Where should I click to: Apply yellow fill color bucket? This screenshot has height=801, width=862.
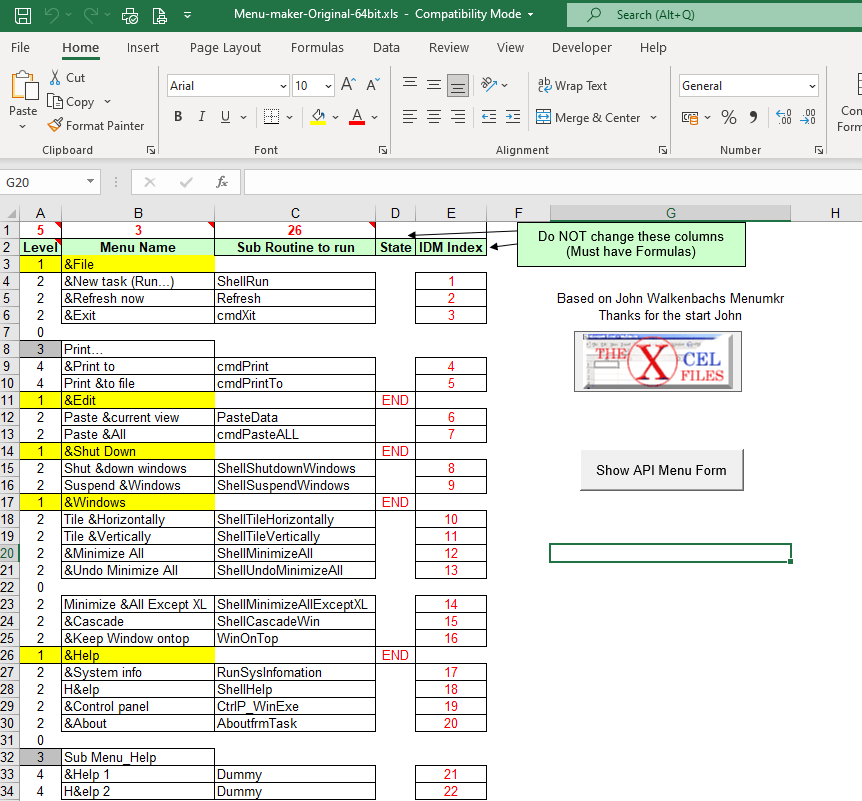pos(318,117)
